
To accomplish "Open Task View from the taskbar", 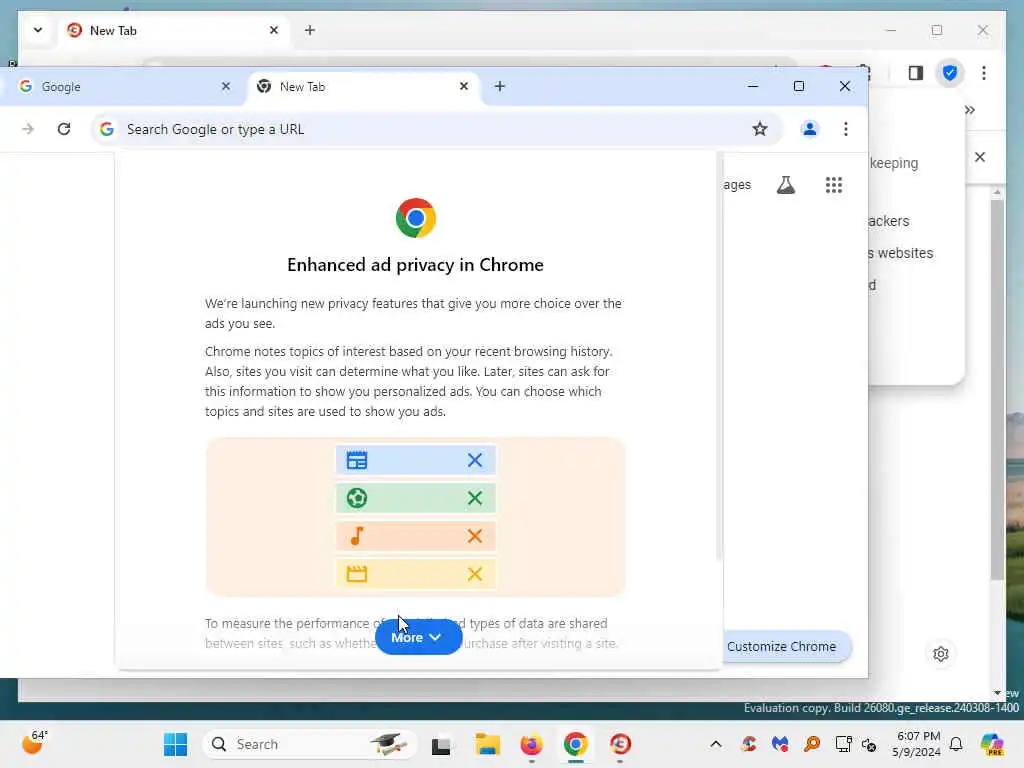I will tap(441, 744).
